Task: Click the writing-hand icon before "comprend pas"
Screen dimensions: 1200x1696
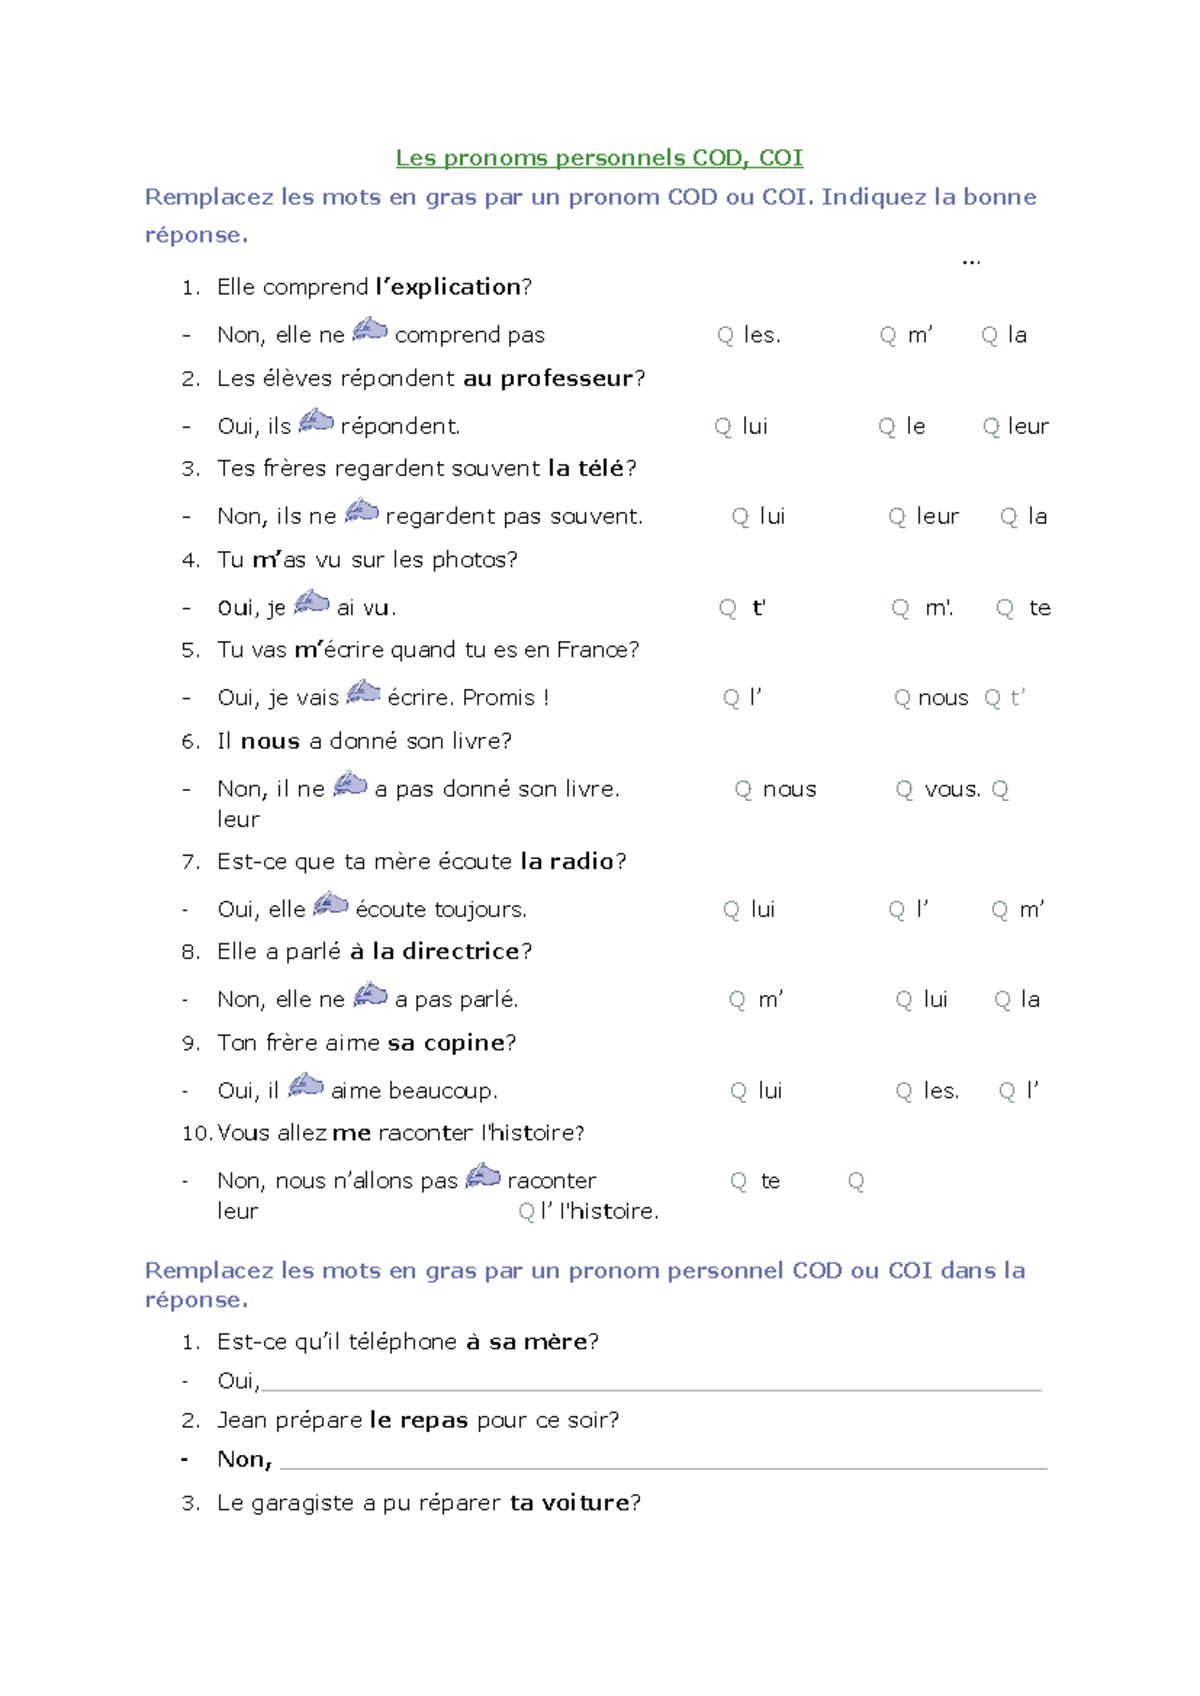Action: (x=369, y=329)
